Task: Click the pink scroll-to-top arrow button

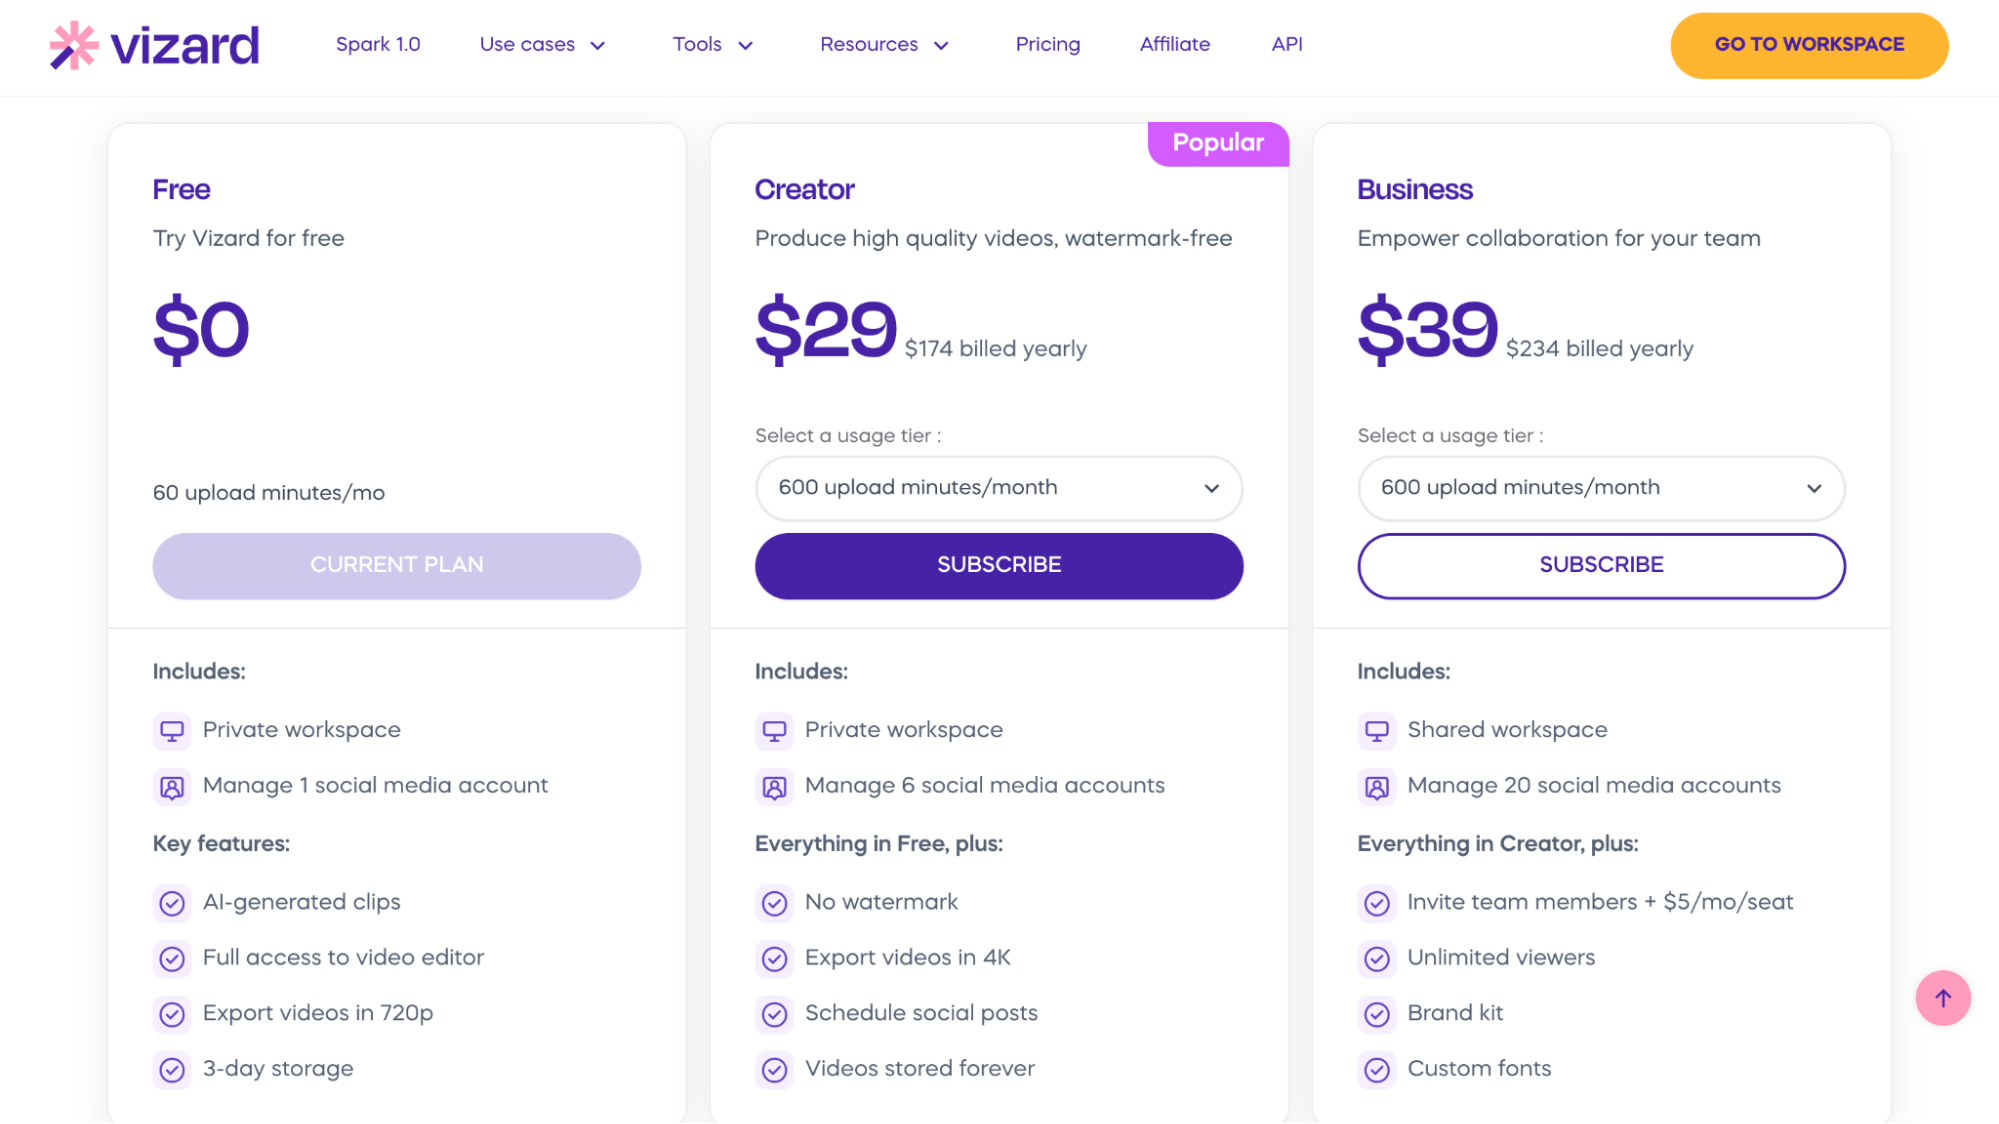Action: [1942, 998]
